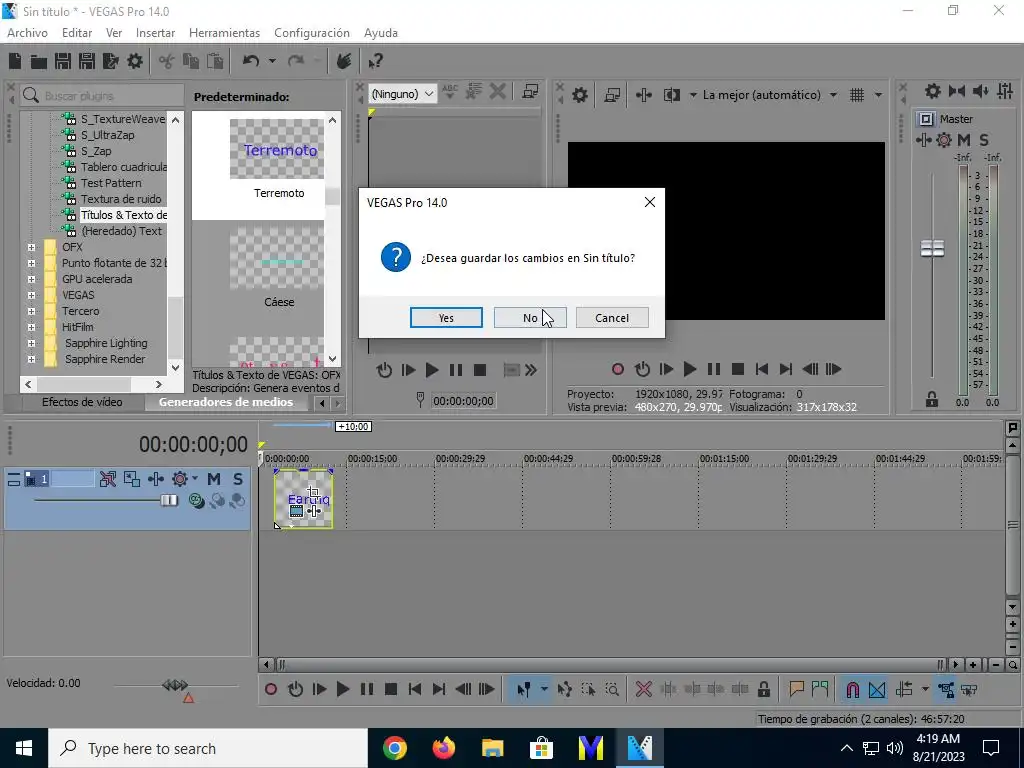Image resolution: width=1024 pixels, height=768 pixels.
Task: Expand the Sapphire Lighting folder
Action: pos(31,344)
